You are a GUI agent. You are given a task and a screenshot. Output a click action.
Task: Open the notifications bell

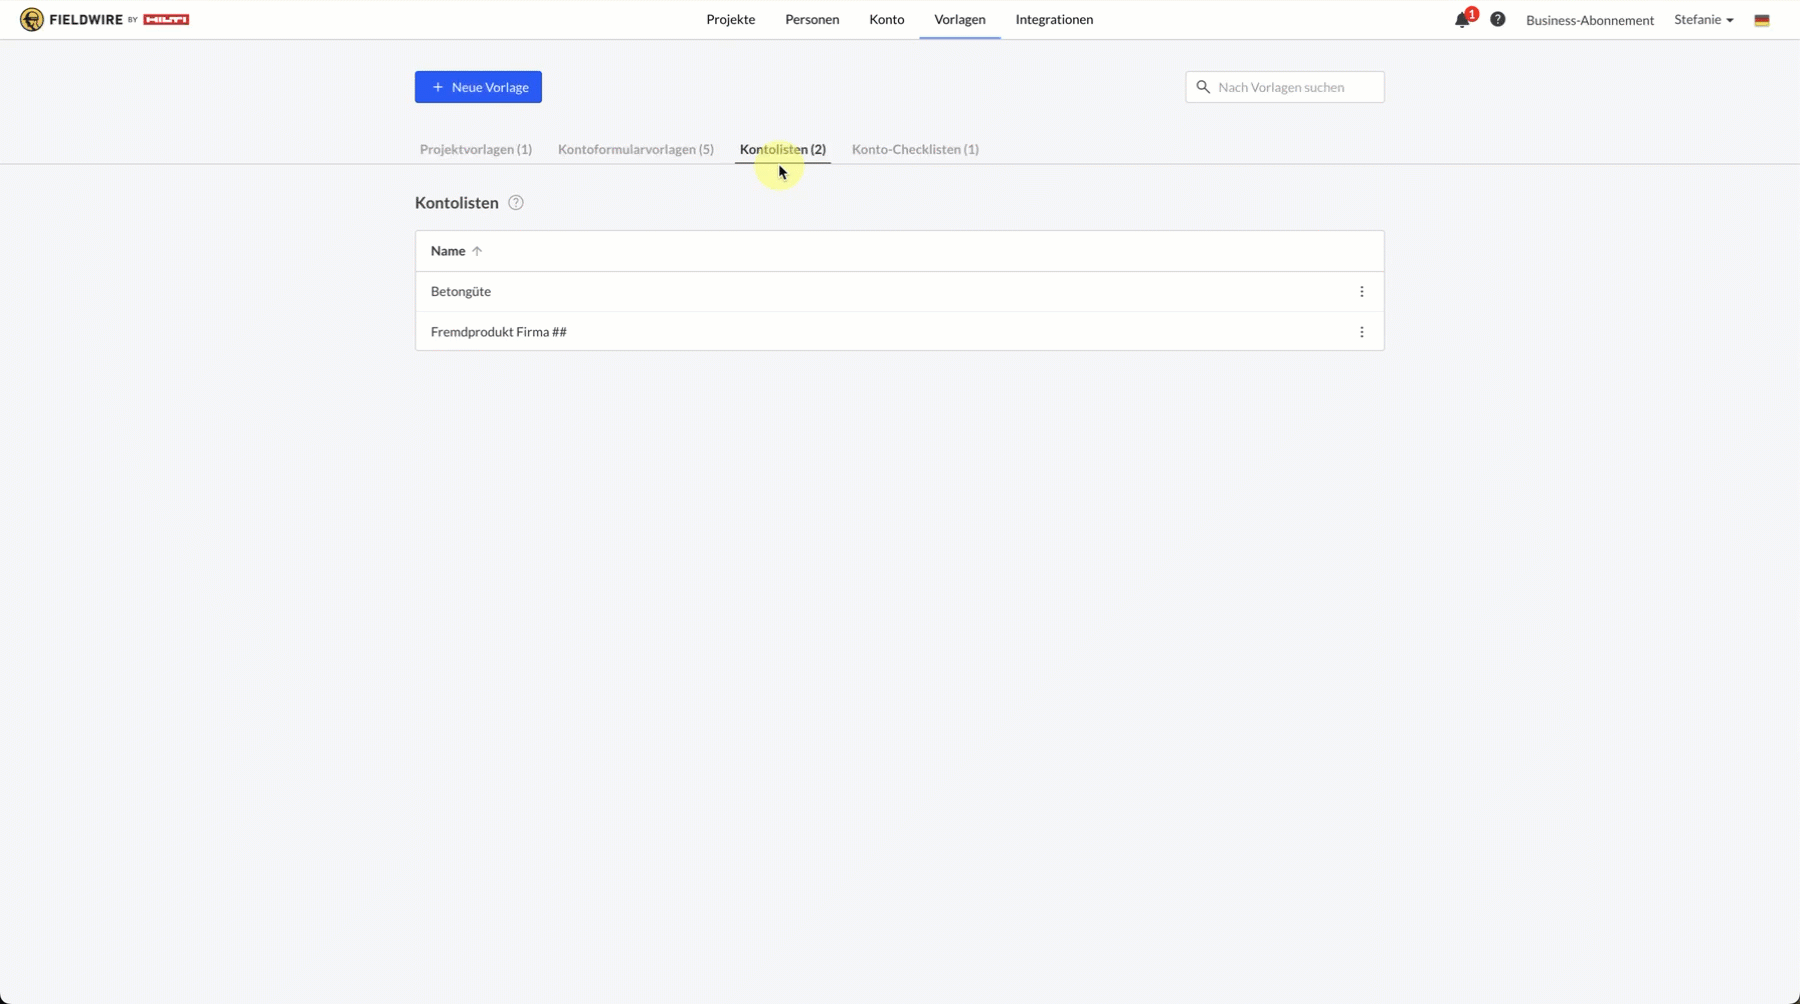click(1462, 20)
